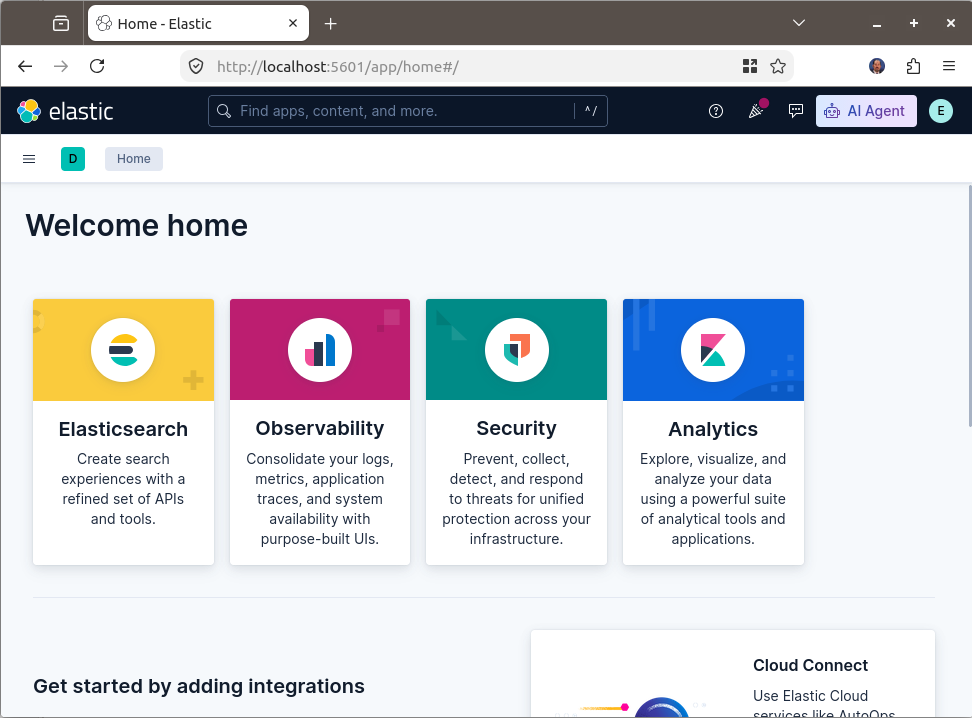Open the browser extensions puzzle icon
The image size is (972, 718).
click(x=913, y=66)
